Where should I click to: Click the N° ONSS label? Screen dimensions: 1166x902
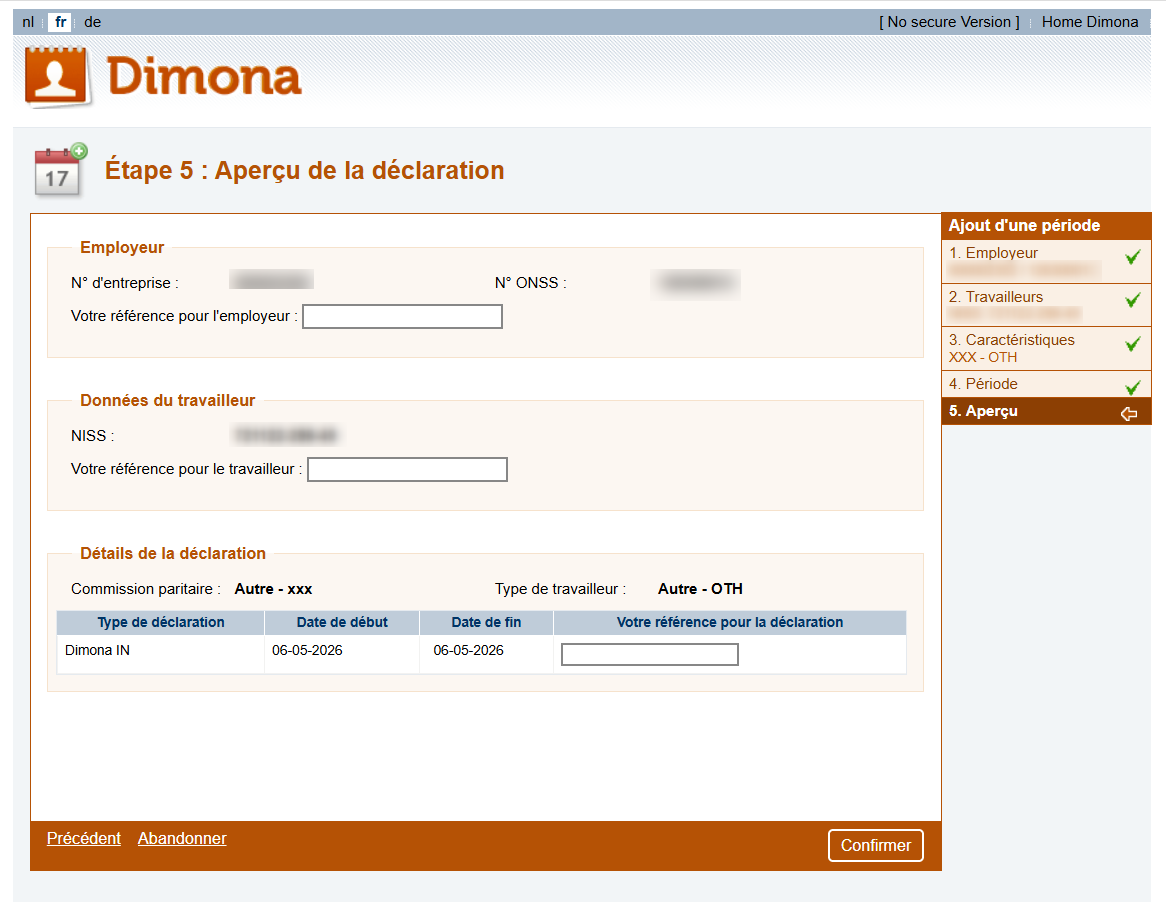click(x=530, y=283)
